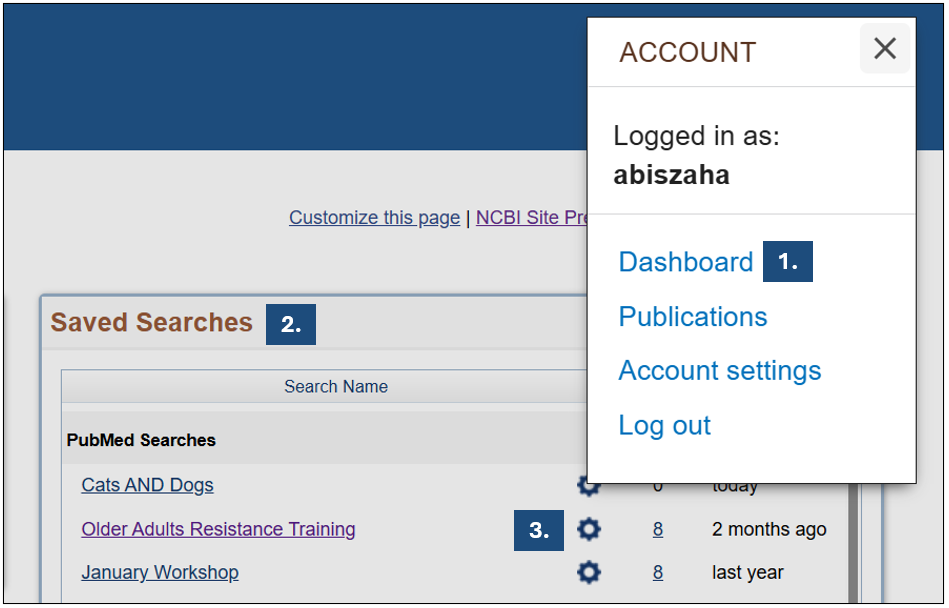Log out of account abiszaha
Image resolution: width=949 pixels, height=608 pixels.
pos(664,425)
